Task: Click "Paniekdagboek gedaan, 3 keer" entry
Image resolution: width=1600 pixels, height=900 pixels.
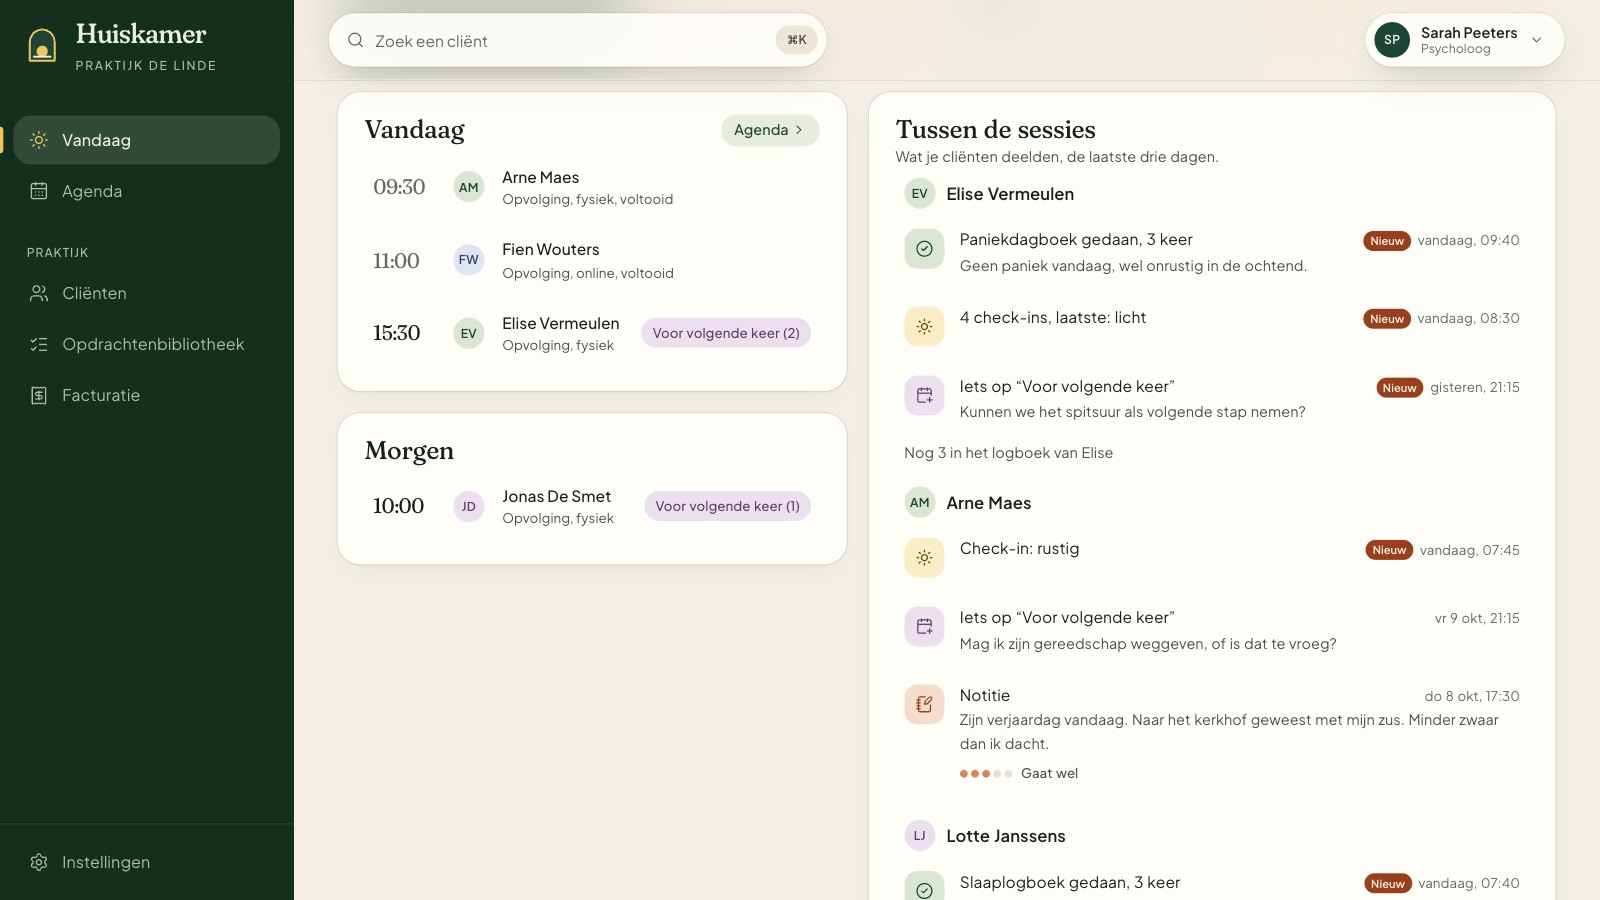Action: (x=1212, y=252)
